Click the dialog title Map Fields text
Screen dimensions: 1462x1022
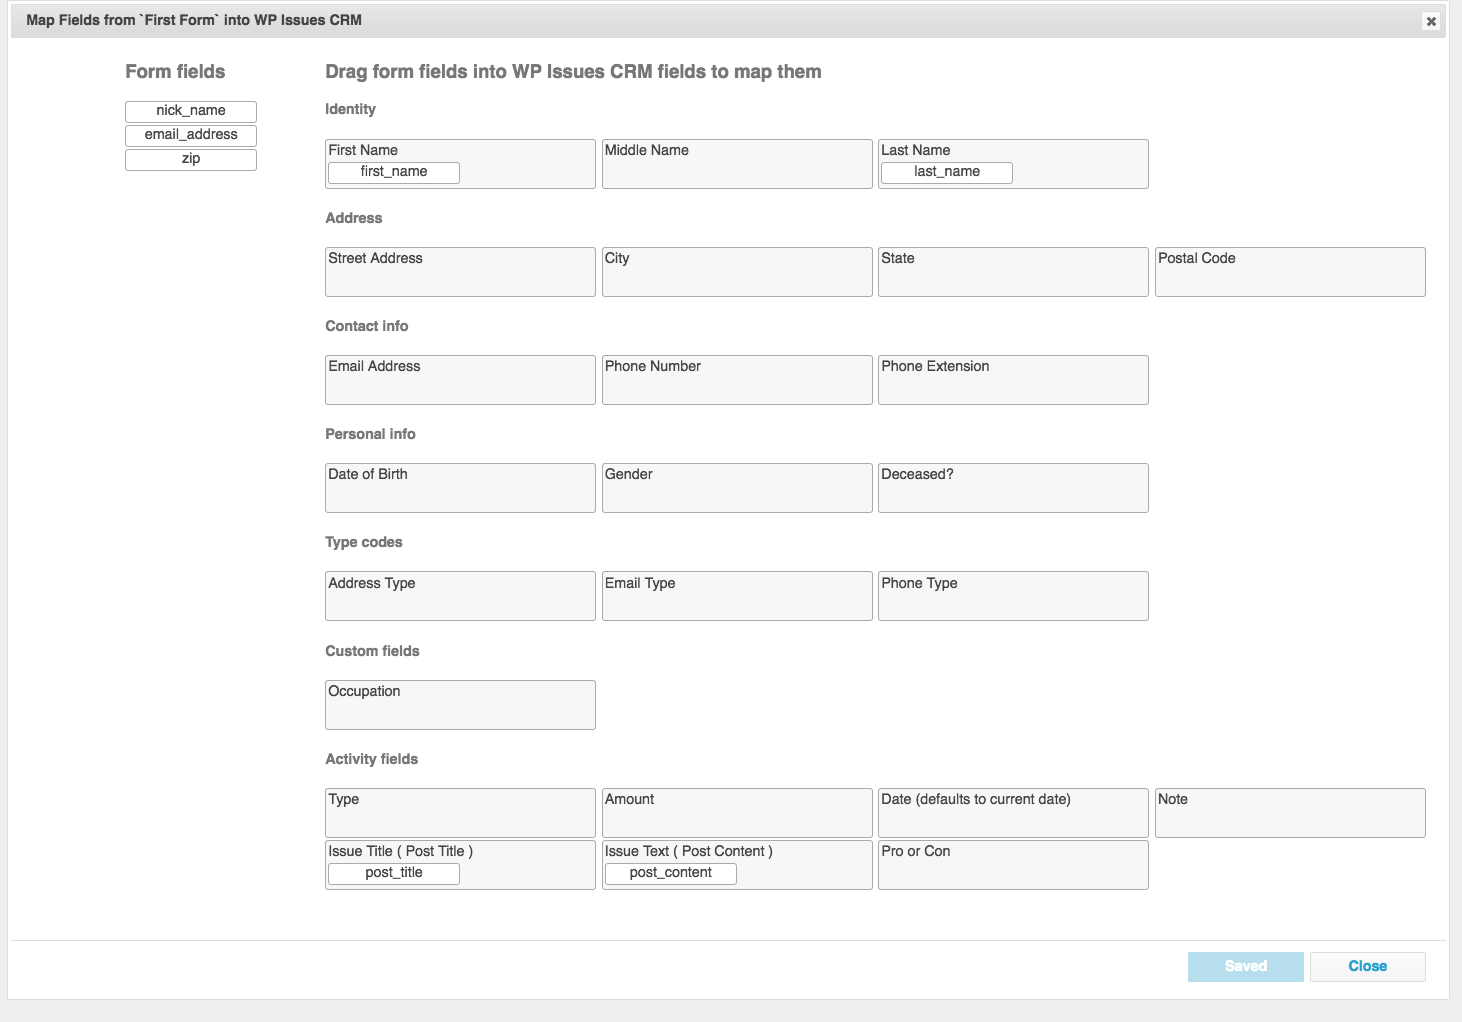click(194, 20)
